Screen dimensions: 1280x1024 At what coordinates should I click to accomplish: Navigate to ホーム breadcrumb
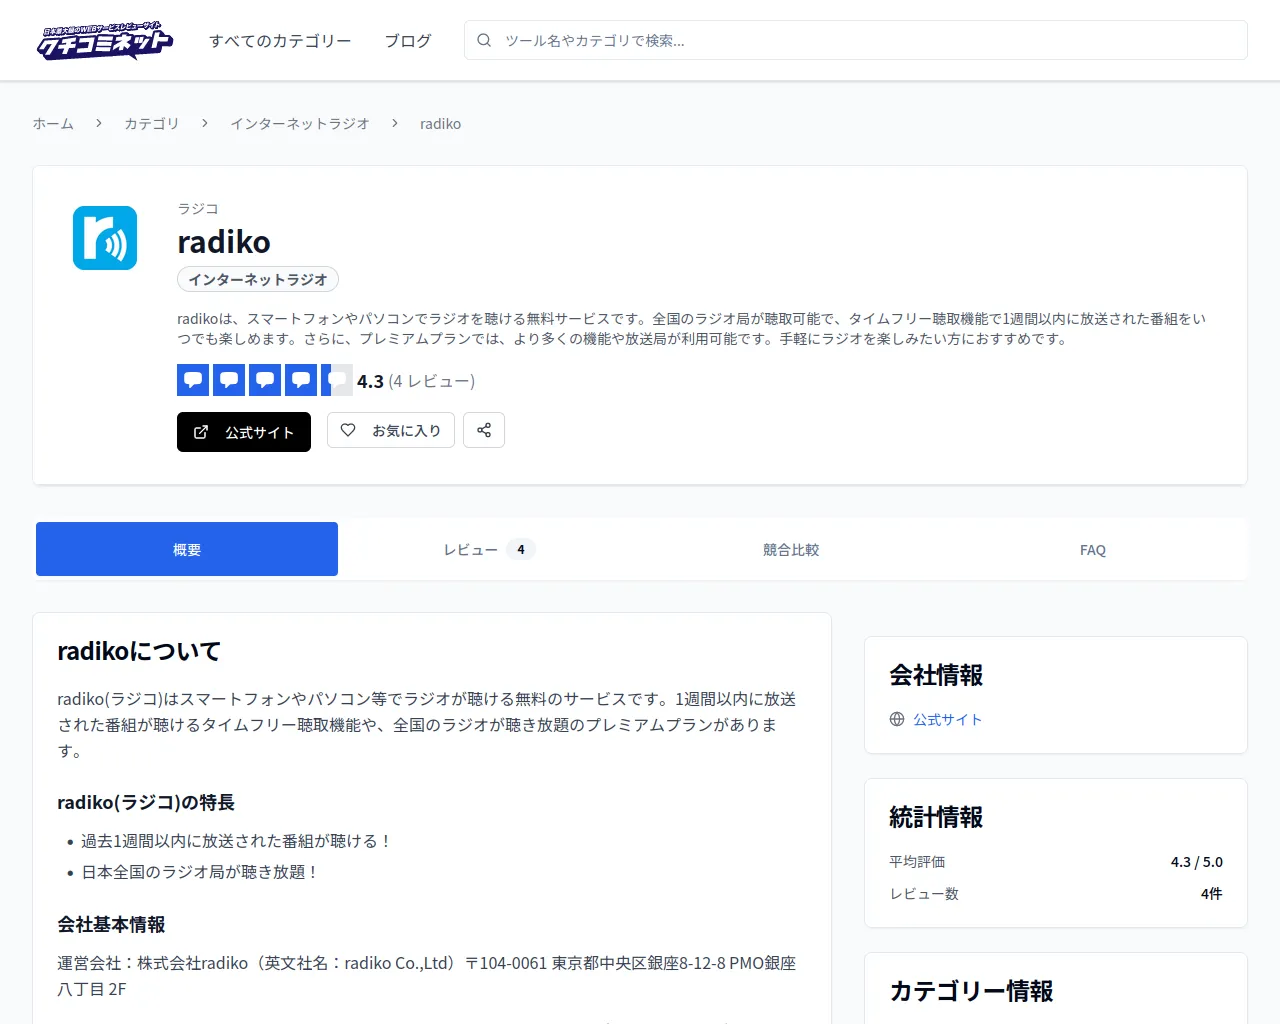(53, 124)
